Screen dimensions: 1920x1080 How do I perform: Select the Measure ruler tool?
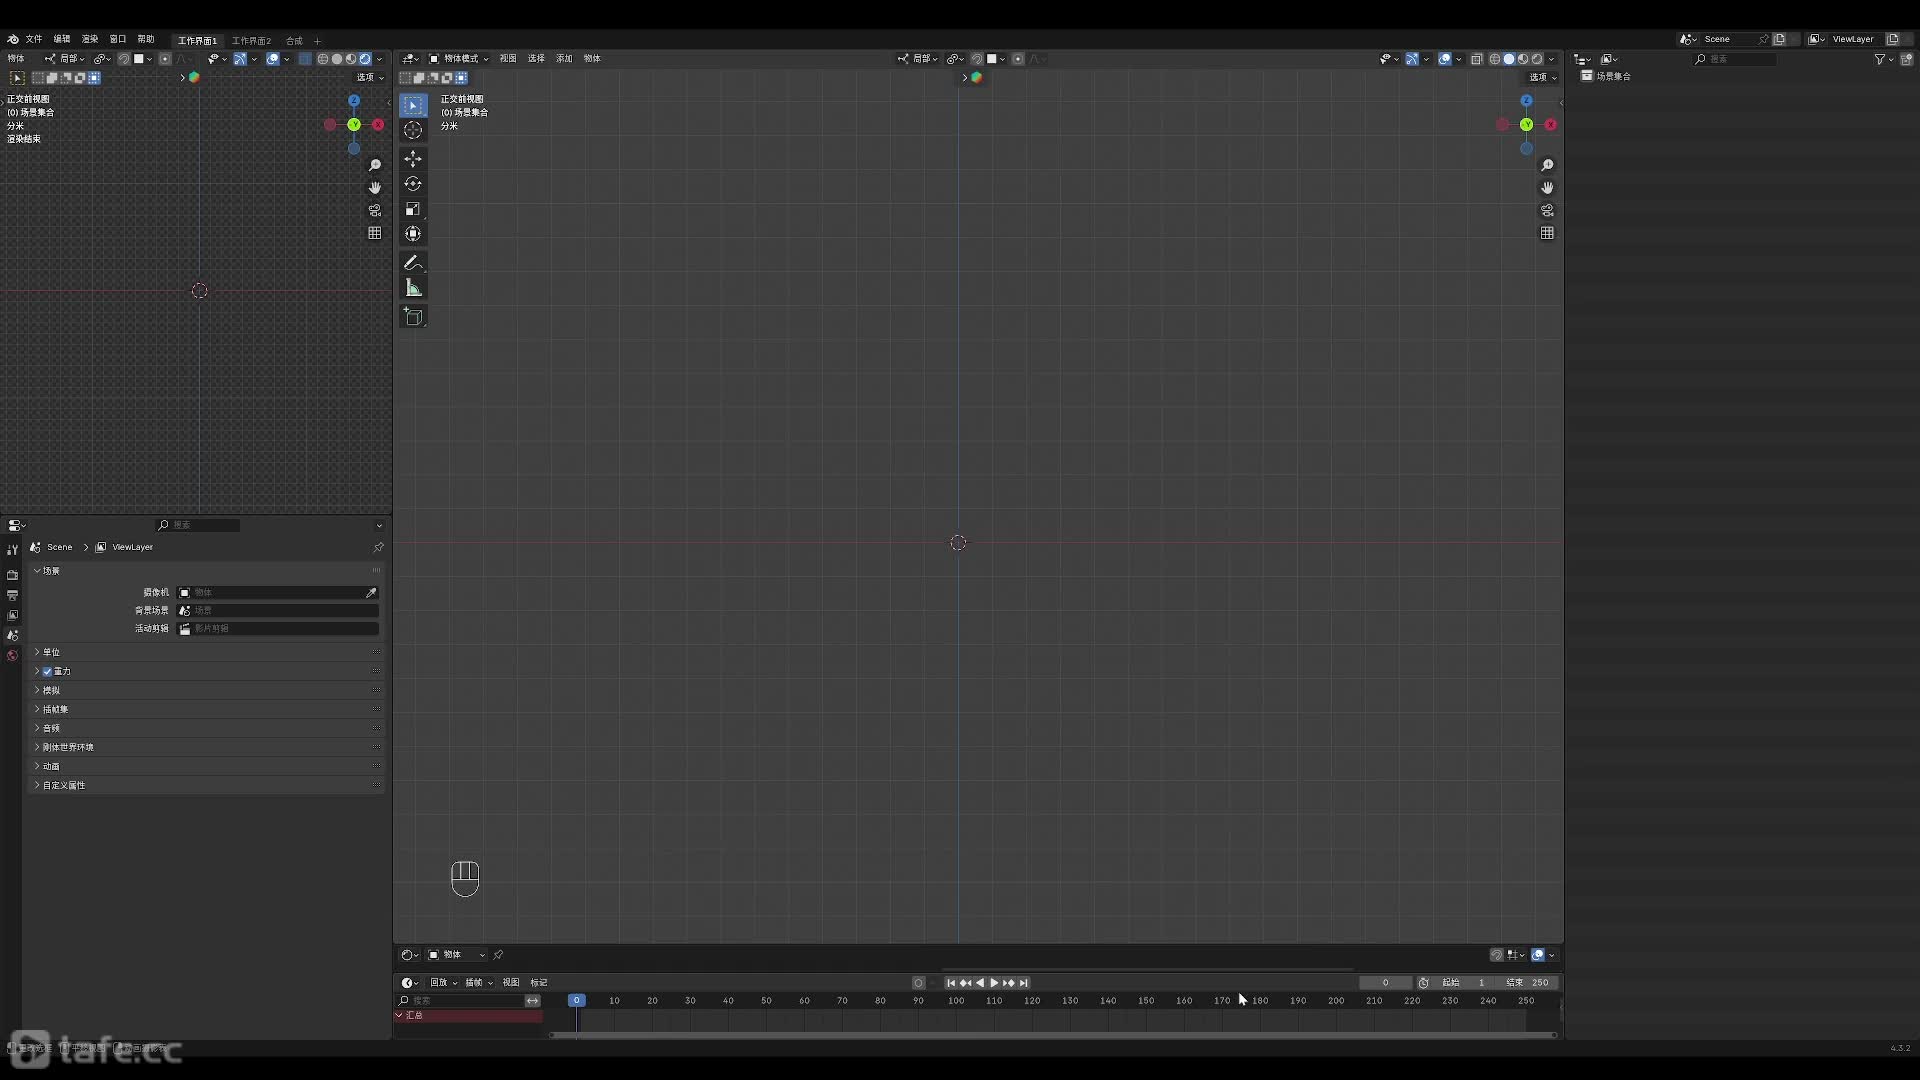click(x=413, y=288)
